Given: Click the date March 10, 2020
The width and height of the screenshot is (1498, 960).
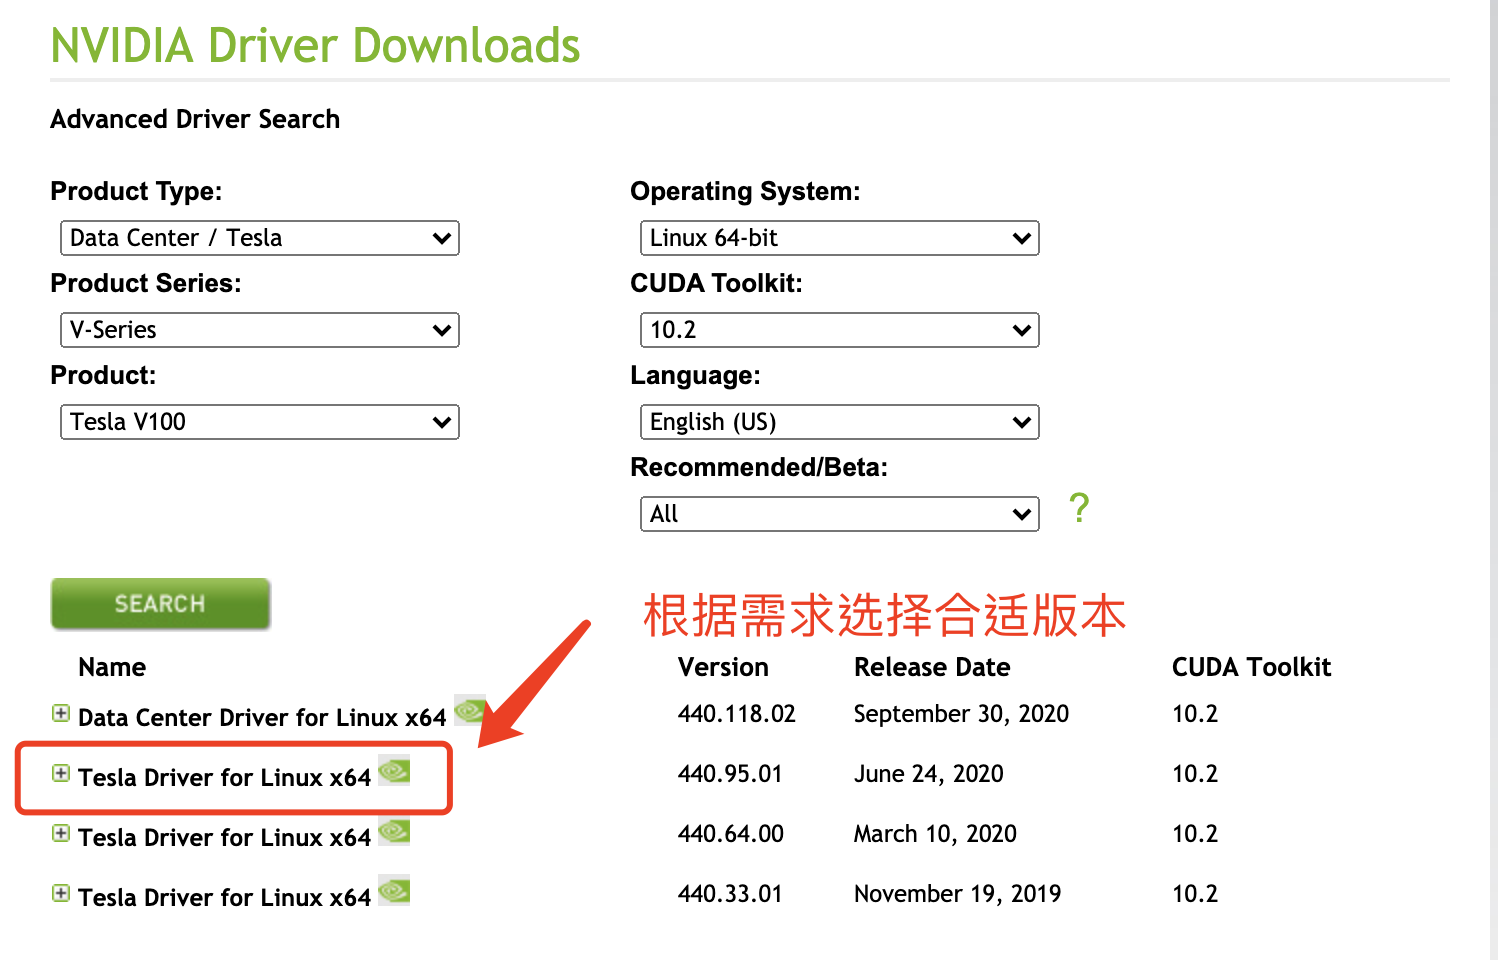Looking at the screenshot, I should (935, 834).
